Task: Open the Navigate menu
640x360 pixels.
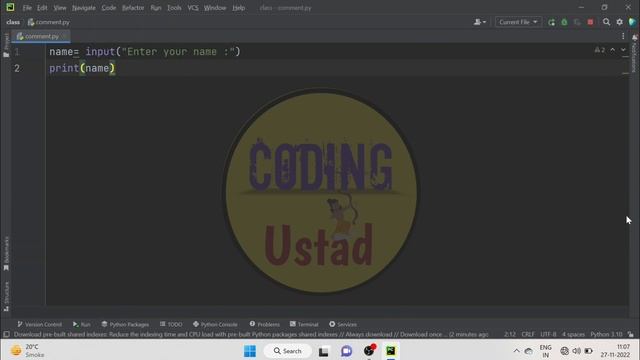Action: tap(84, 8)
